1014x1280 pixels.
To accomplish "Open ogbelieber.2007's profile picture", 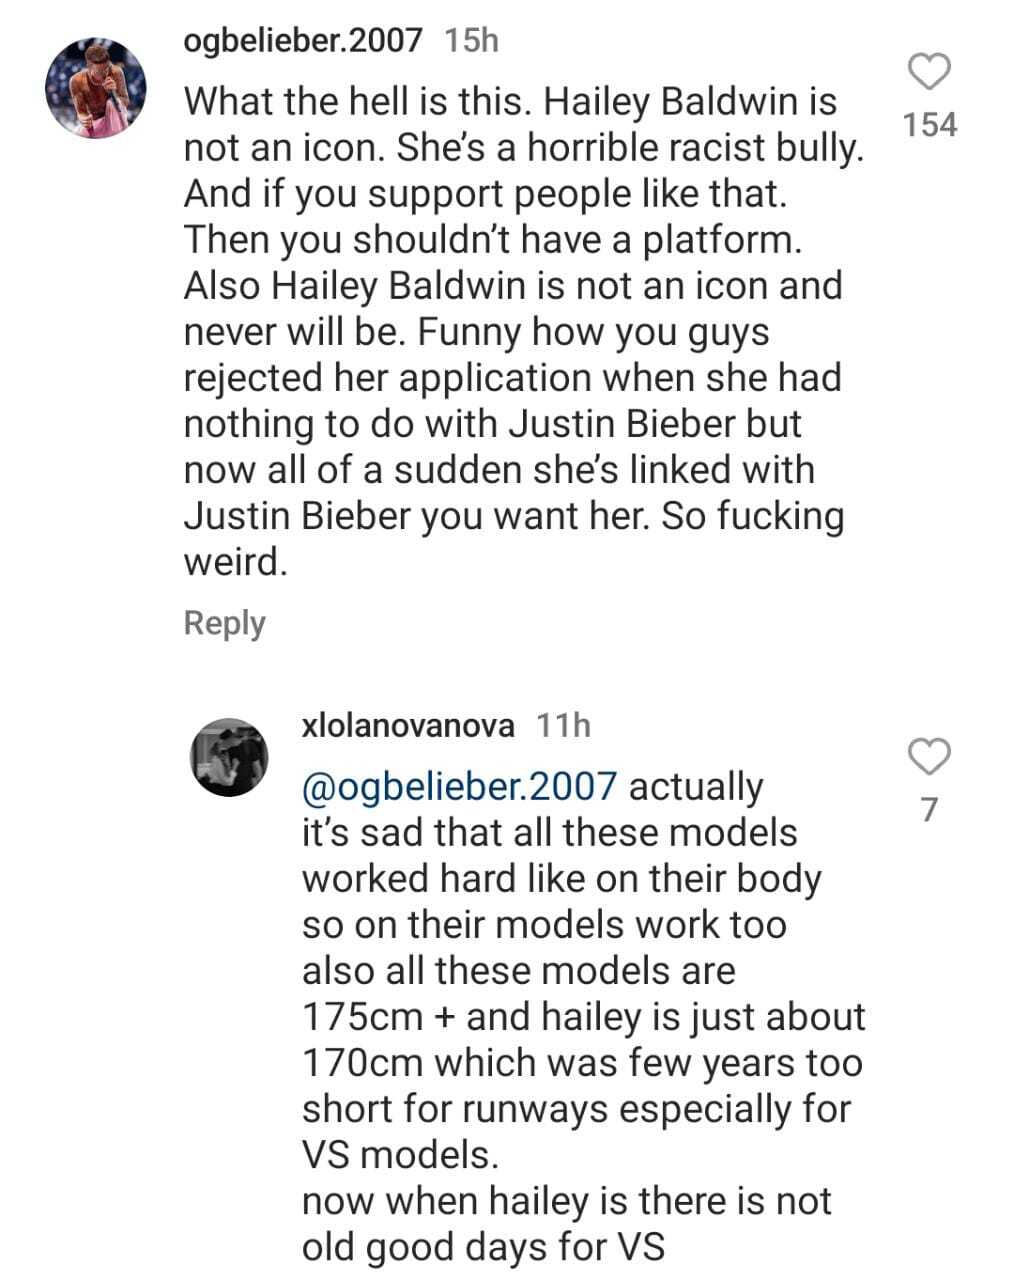I will coord(96,89).
